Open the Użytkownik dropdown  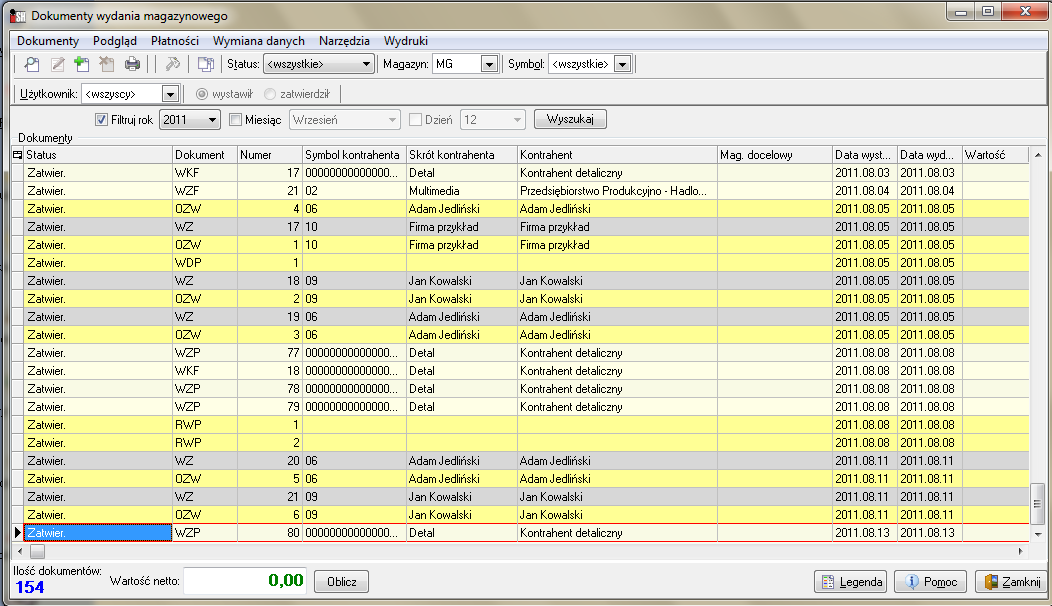170,94
